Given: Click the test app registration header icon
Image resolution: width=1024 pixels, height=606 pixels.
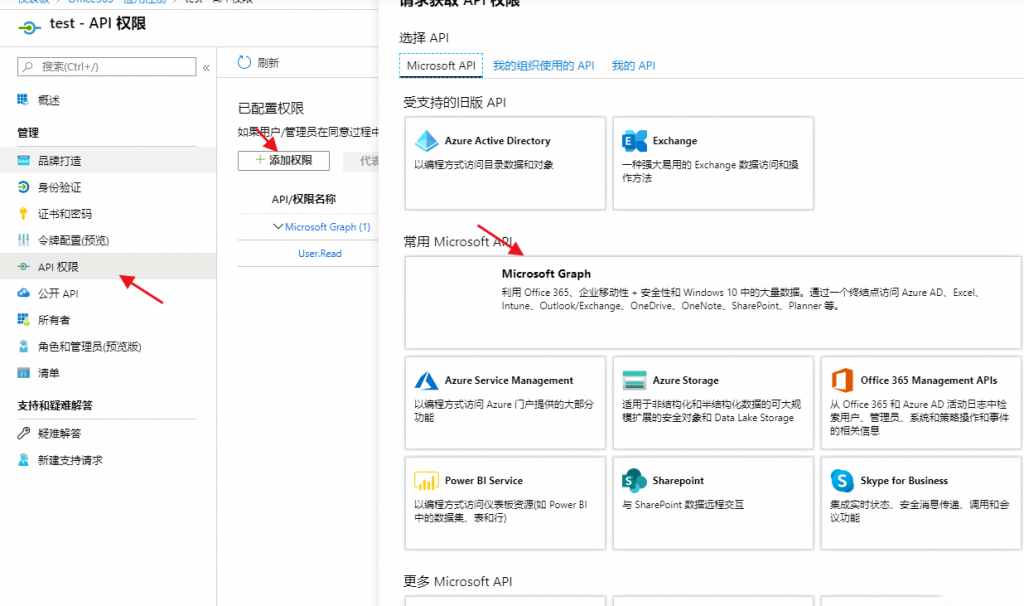Looking at the screenshot, I should [x=29, y=27].
